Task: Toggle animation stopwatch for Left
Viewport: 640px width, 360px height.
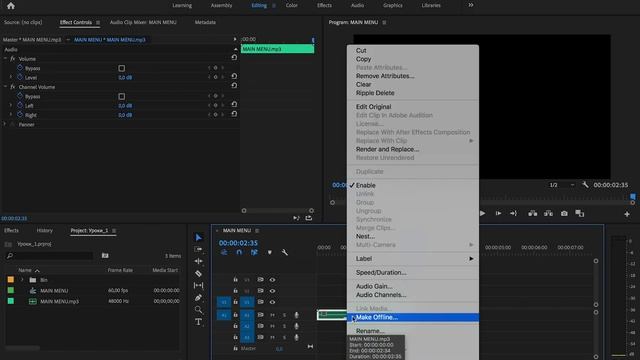Action: coord(20,105)
